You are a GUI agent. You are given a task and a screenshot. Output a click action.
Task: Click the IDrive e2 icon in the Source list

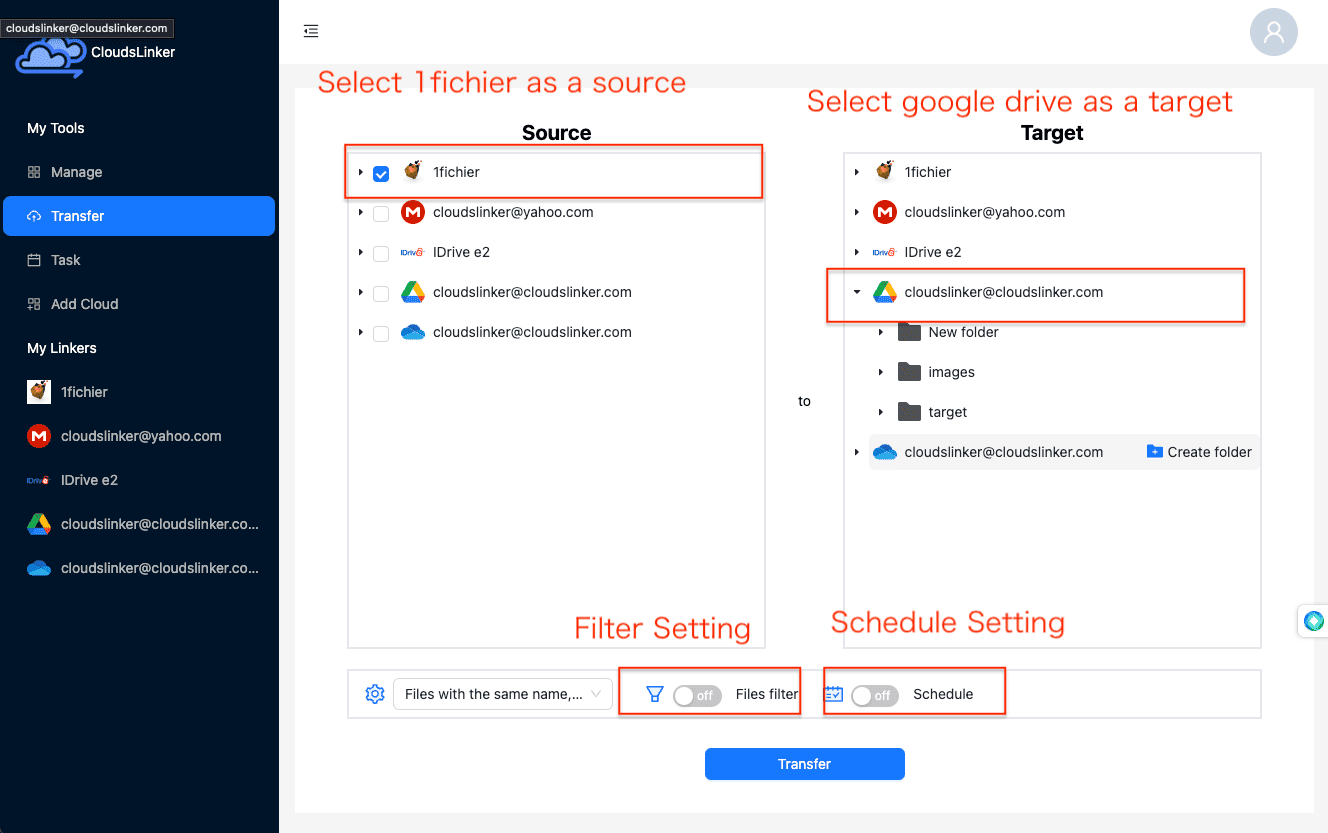(412, 252)
